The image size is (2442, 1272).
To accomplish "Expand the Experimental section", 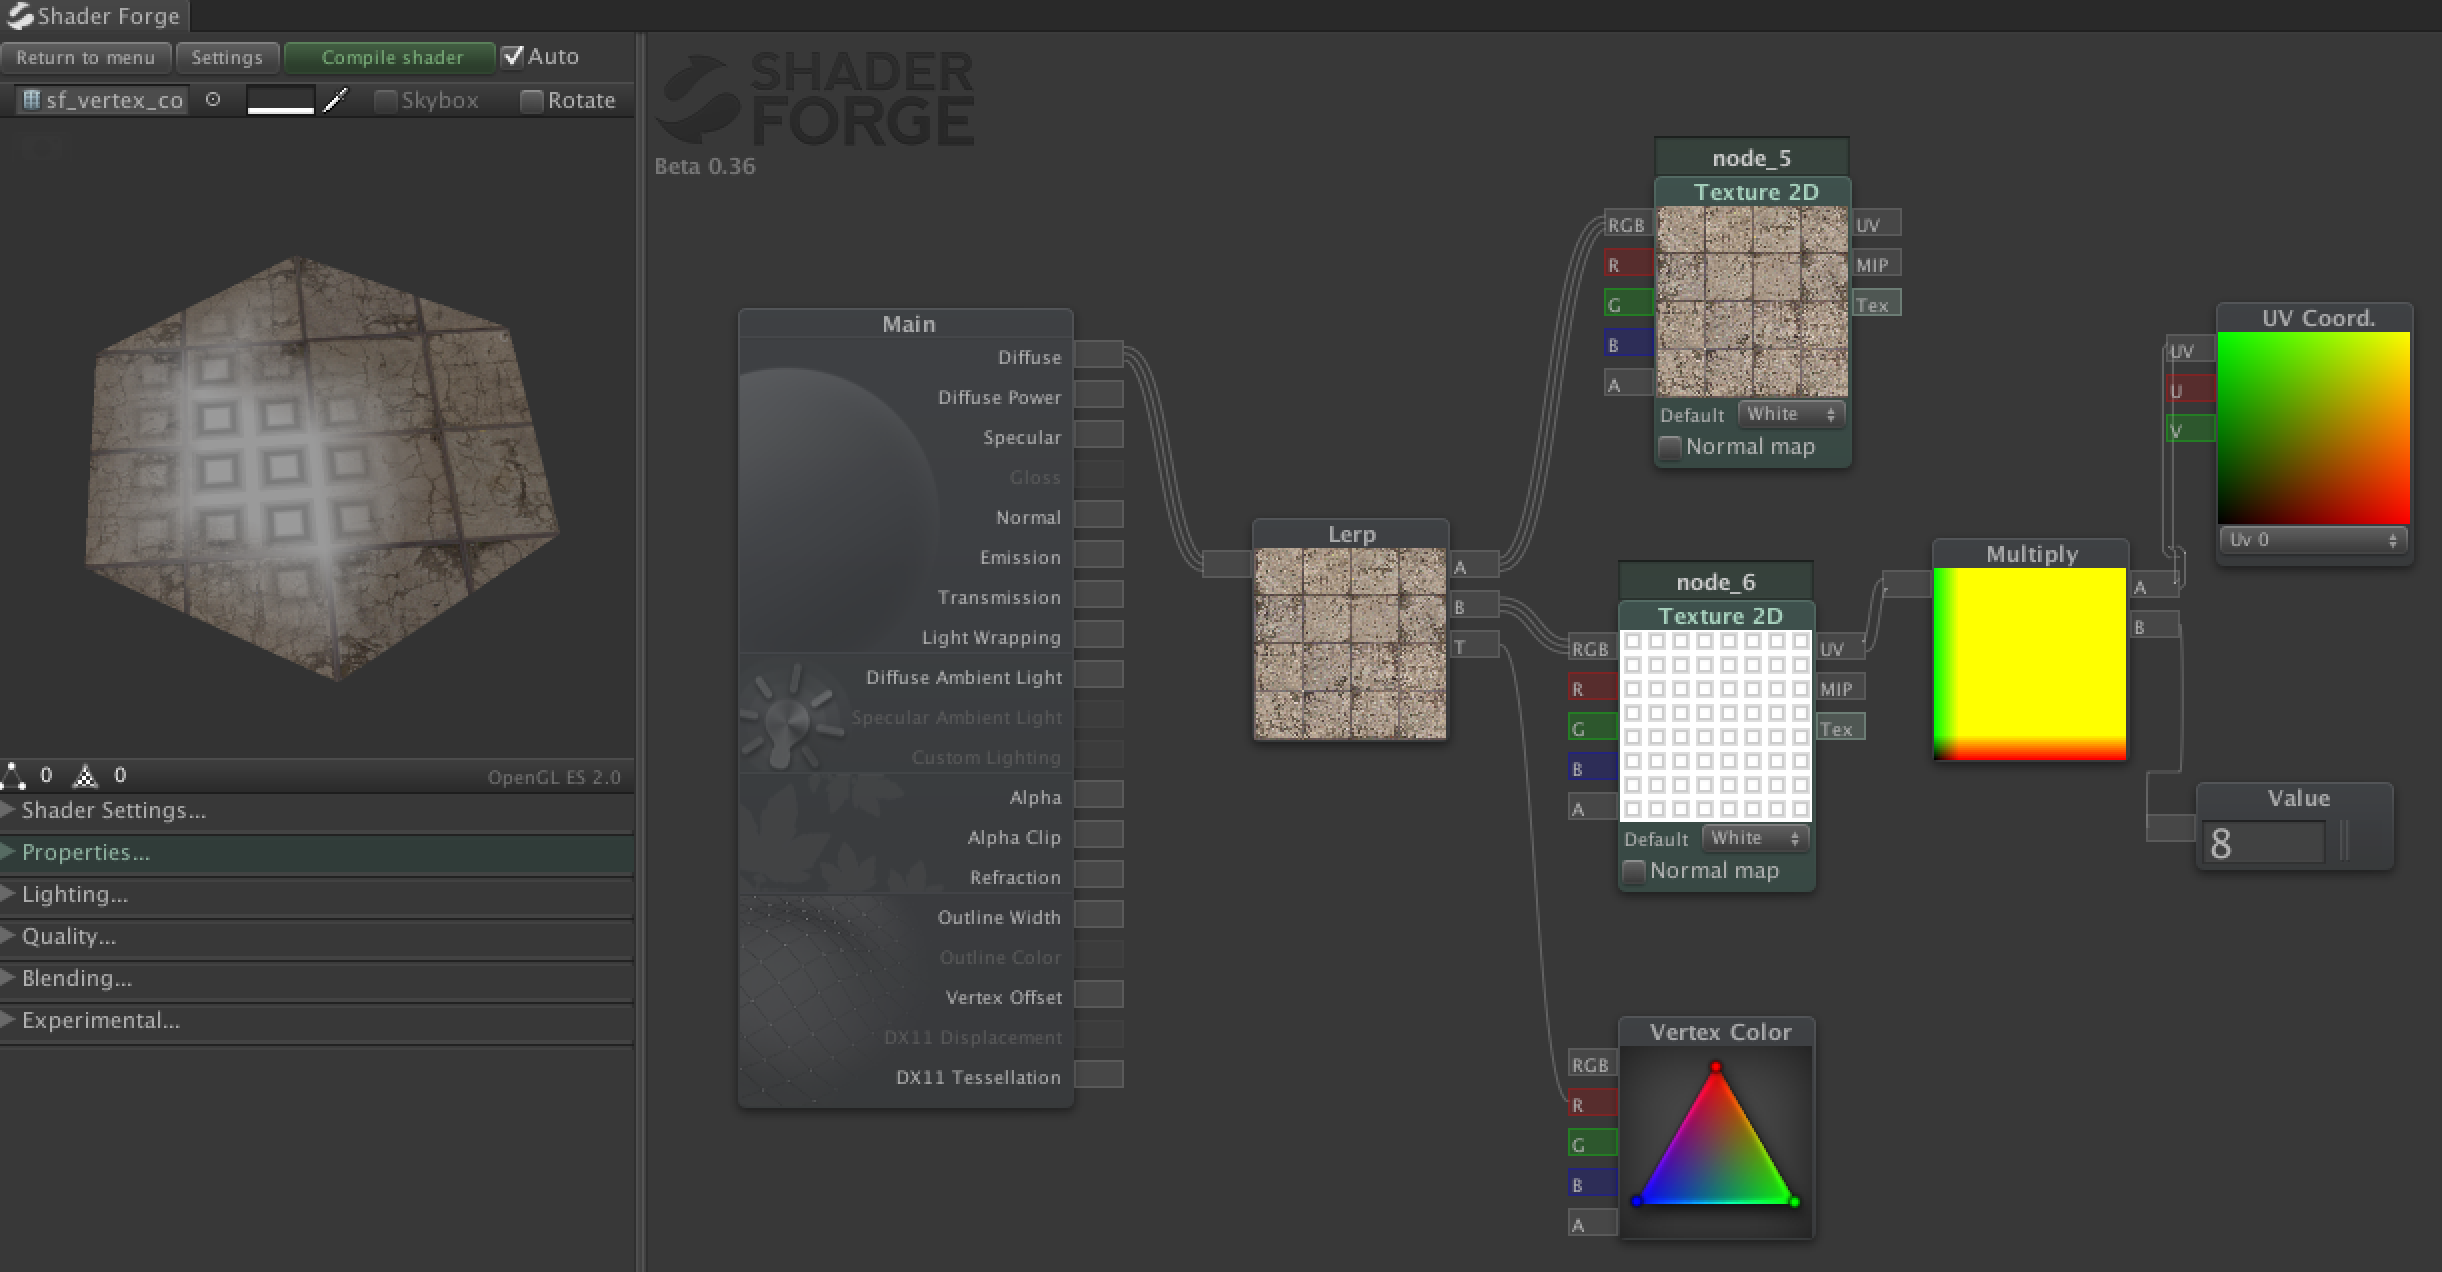I will point(317,1021).
